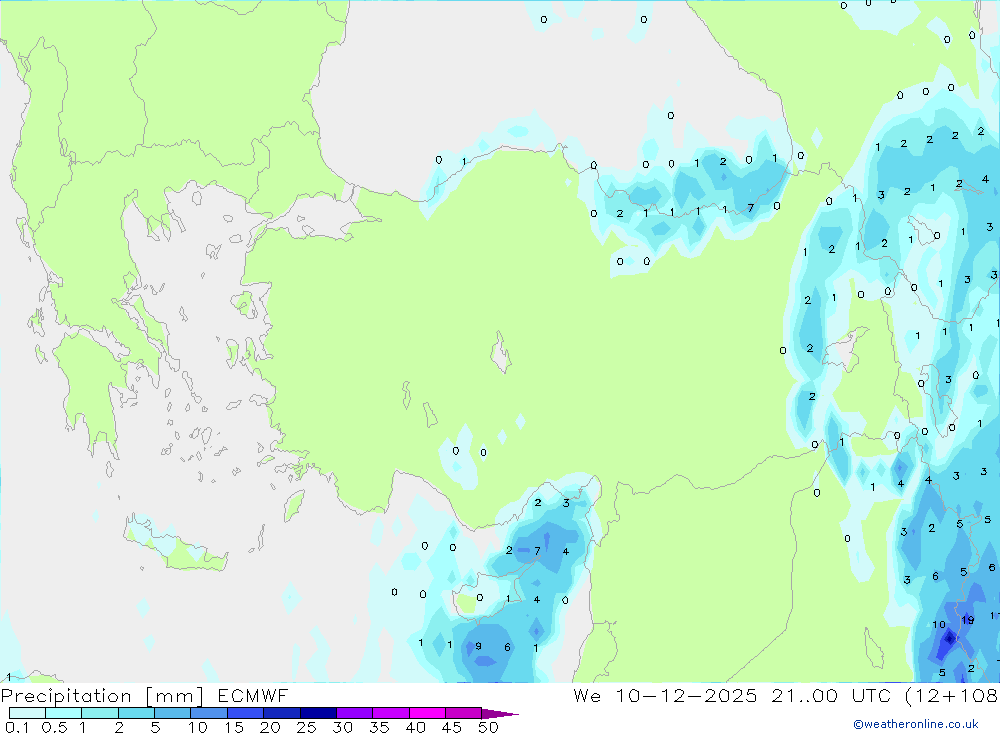Viewport: 1000px width, 733px height.
Task: Click the '21..00 UTC' time text
Action: tap(832, 695)
